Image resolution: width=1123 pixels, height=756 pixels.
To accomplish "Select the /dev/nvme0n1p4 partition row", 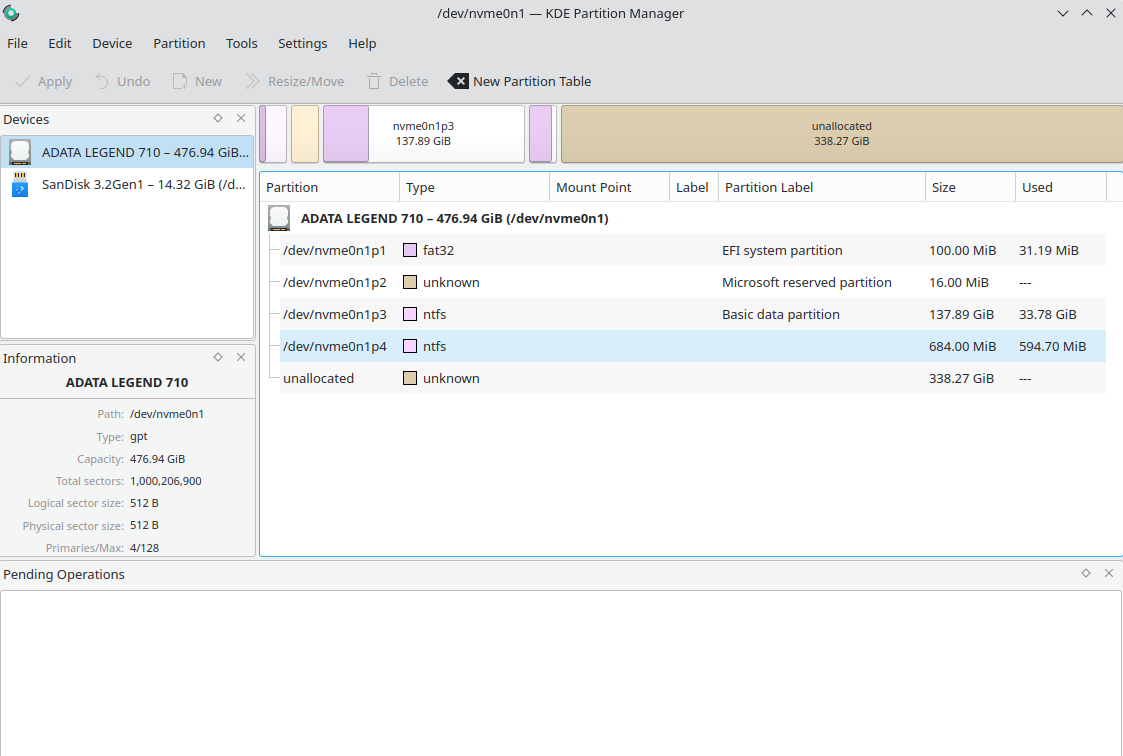I will tap(693, 346).
